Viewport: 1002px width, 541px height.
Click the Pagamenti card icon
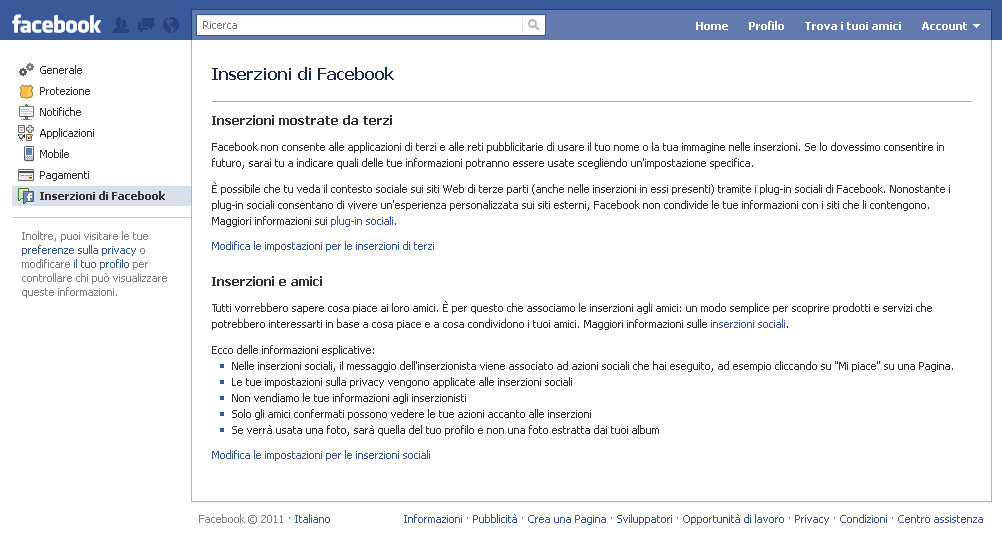26,175
